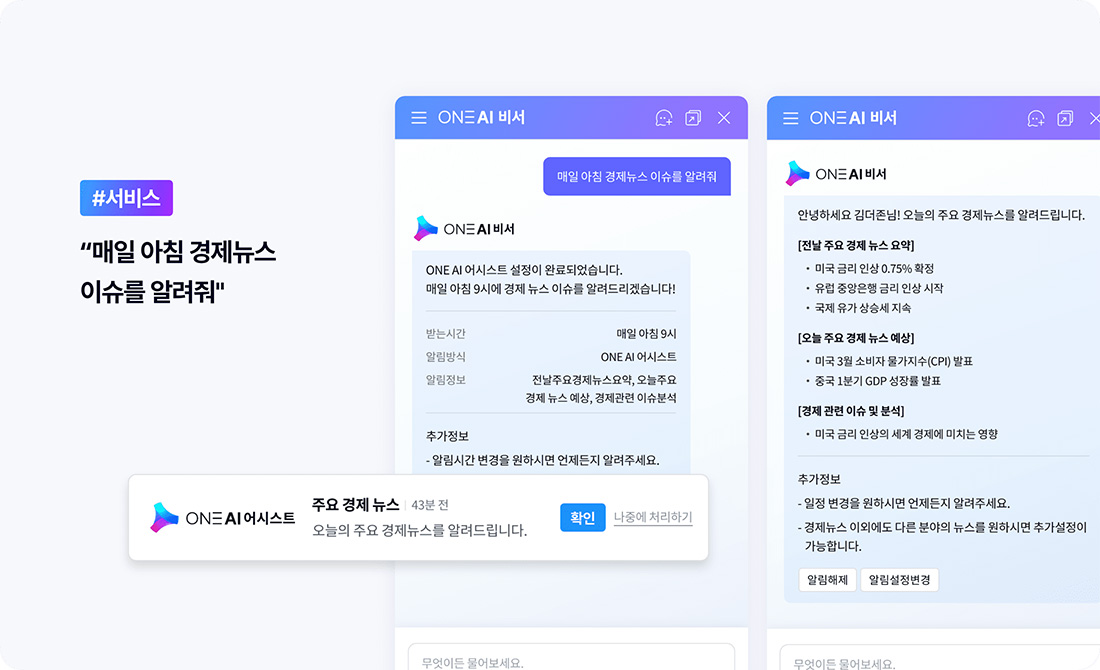Start new chat icon in right window header
This screenshot has height=670, width=1100.
coord(1035,119)
